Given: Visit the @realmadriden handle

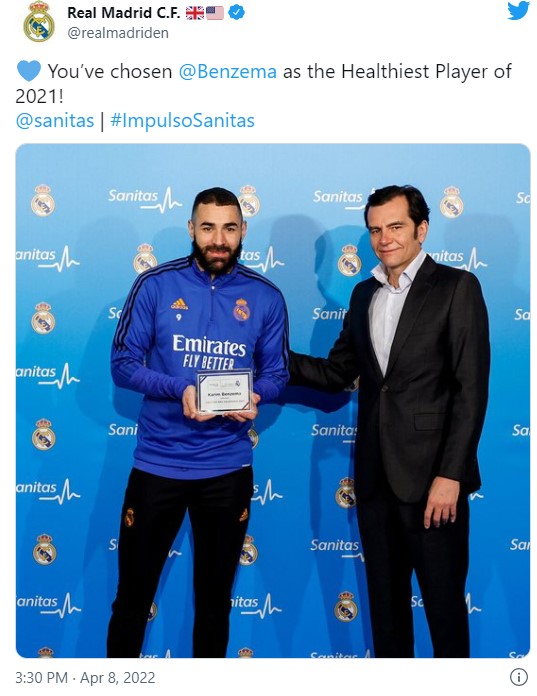Looking at the screenshot, I should 118,33.
